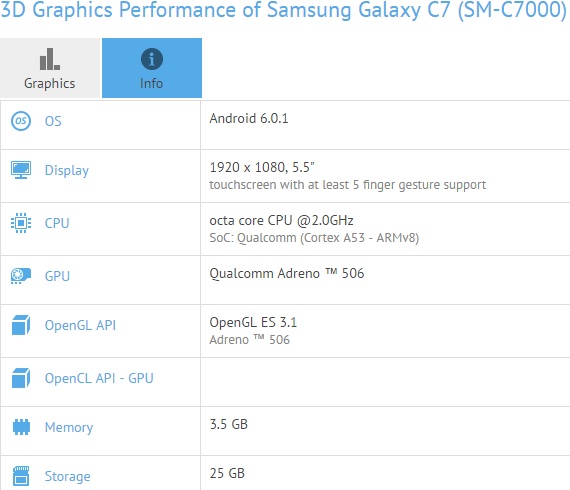Viewport: 570px width, 490px height.
Task: Click the bar chart Graphics icon
Action: (50, 59)
